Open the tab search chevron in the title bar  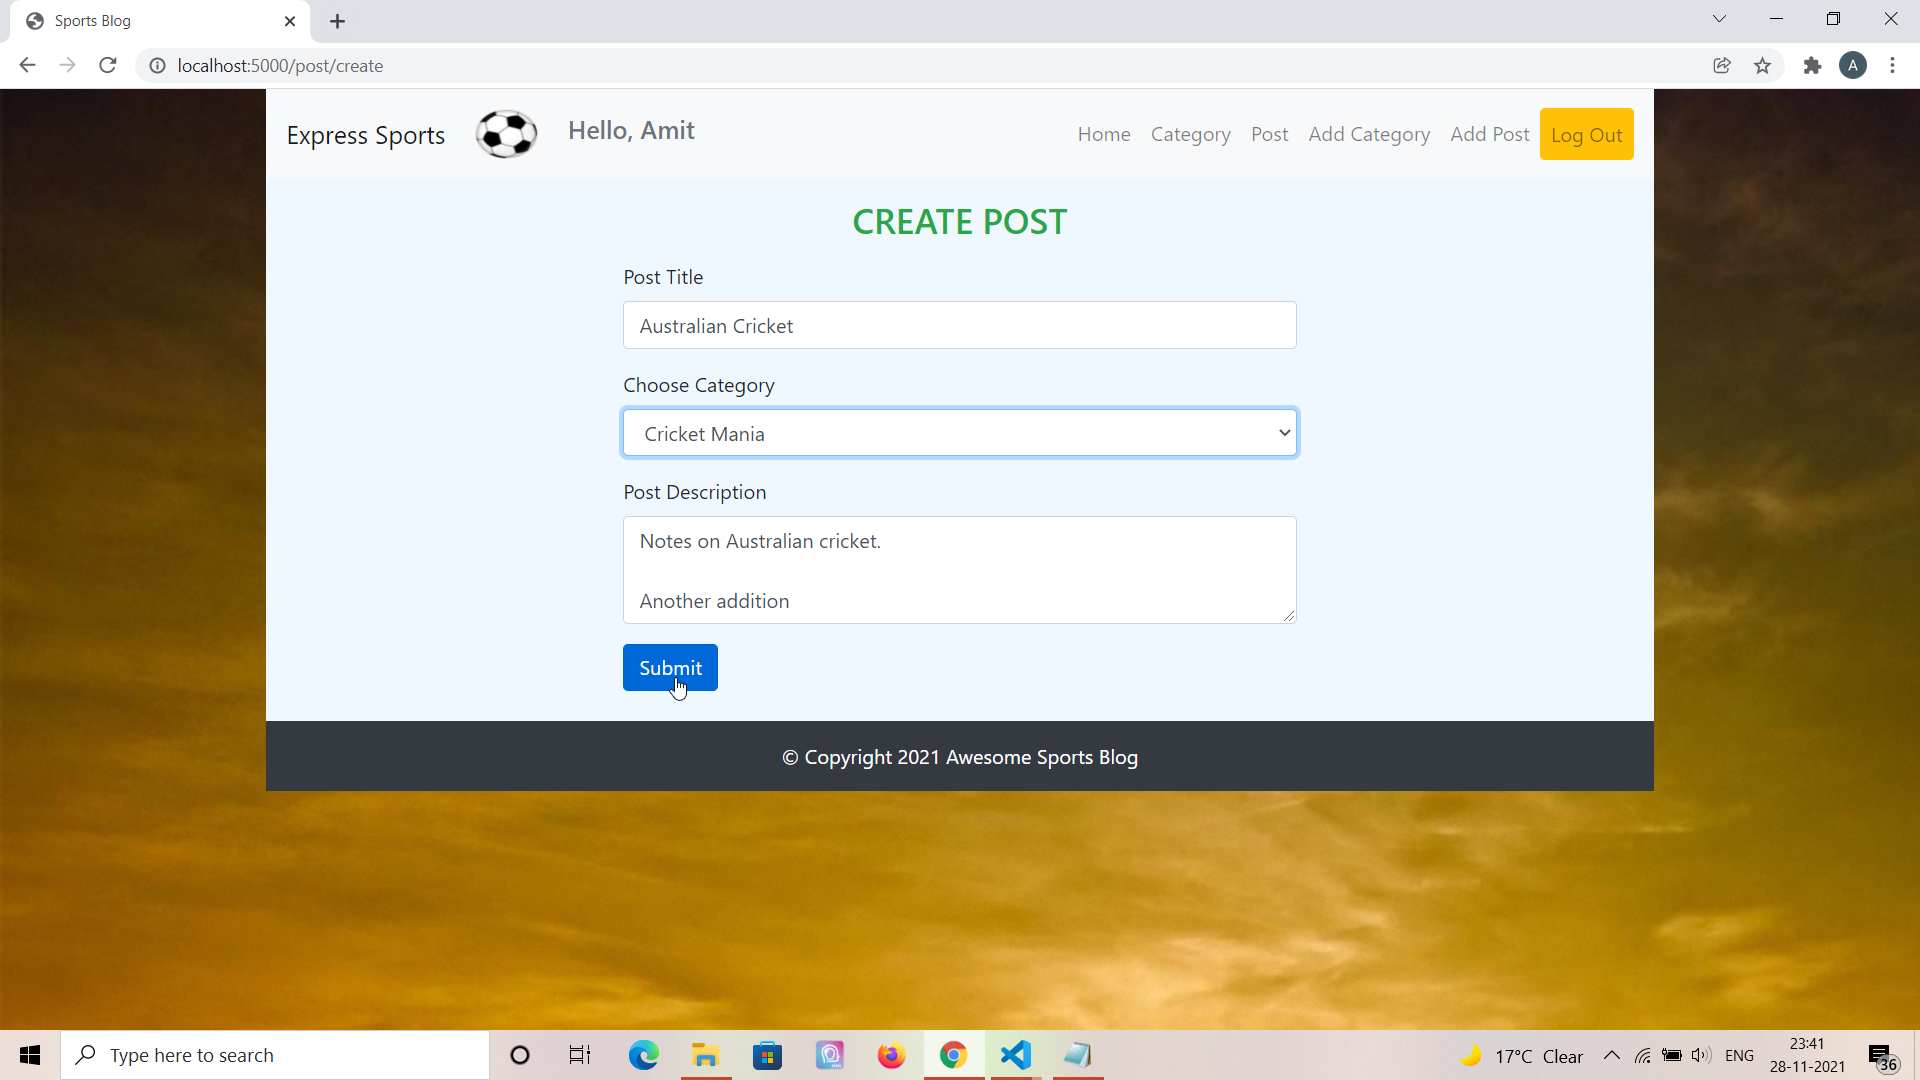[x=1719, y=19]
